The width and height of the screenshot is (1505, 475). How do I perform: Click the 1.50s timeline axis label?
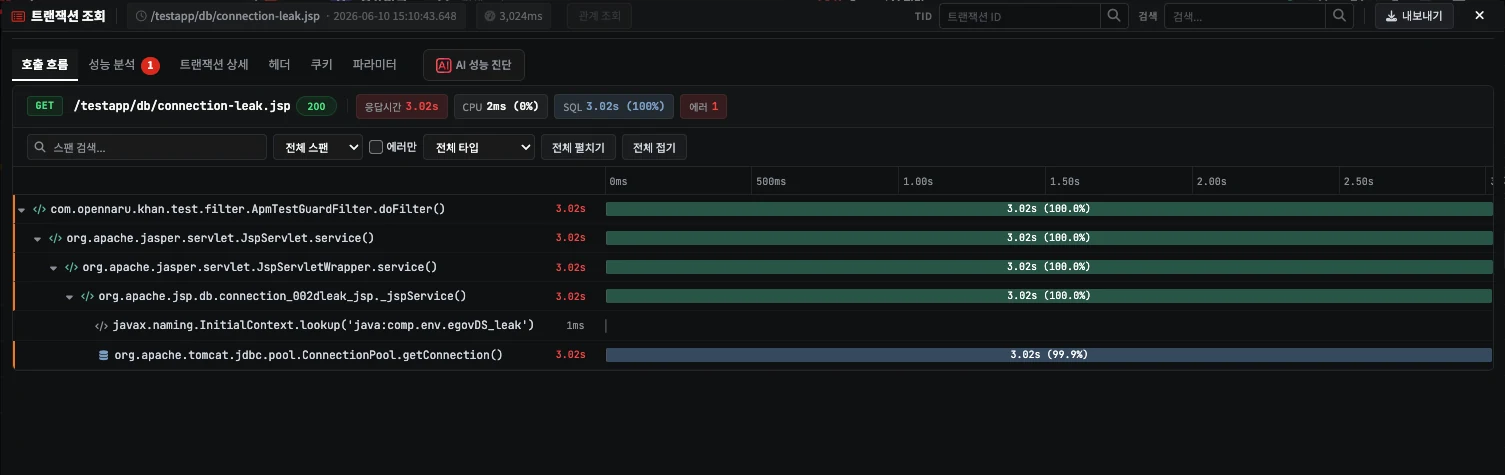click(1064, 182)
